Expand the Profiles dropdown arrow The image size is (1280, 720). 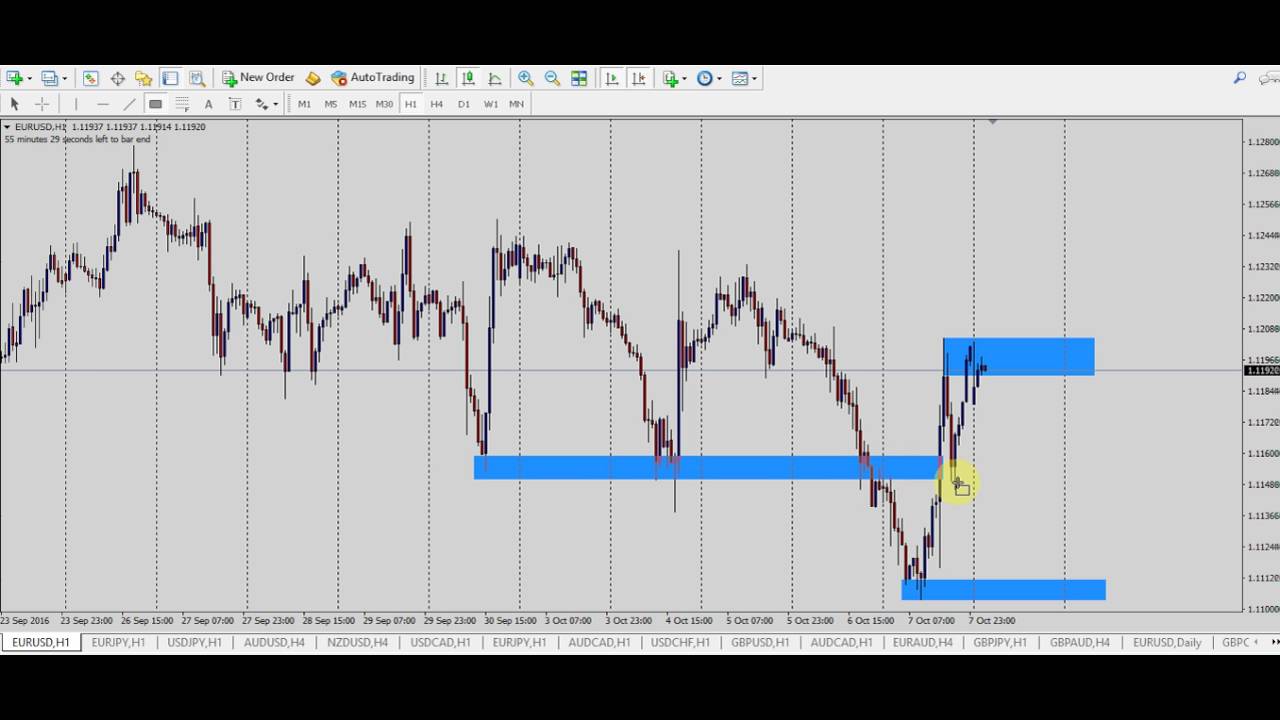pyautogui.click(x=64, y=78)
